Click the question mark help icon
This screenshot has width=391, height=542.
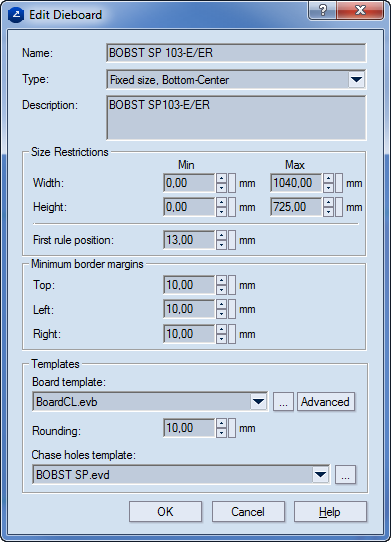[322, 10]
